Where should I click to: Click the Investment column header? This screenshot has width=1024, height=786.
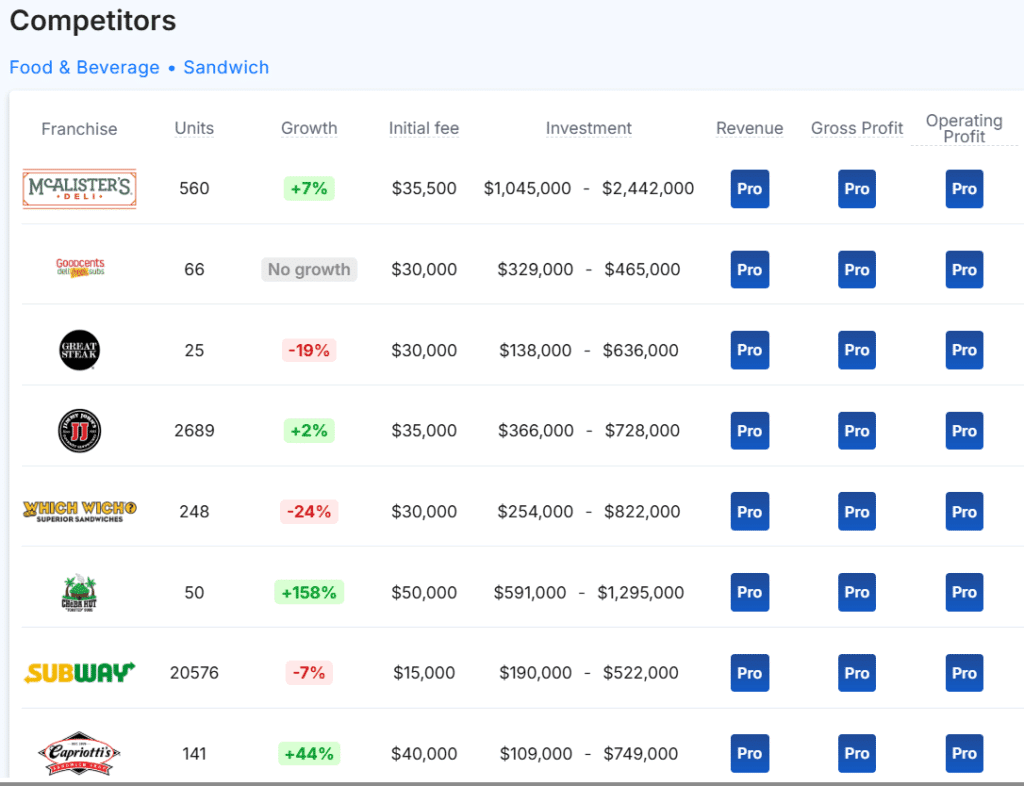(x=588, y=128)
